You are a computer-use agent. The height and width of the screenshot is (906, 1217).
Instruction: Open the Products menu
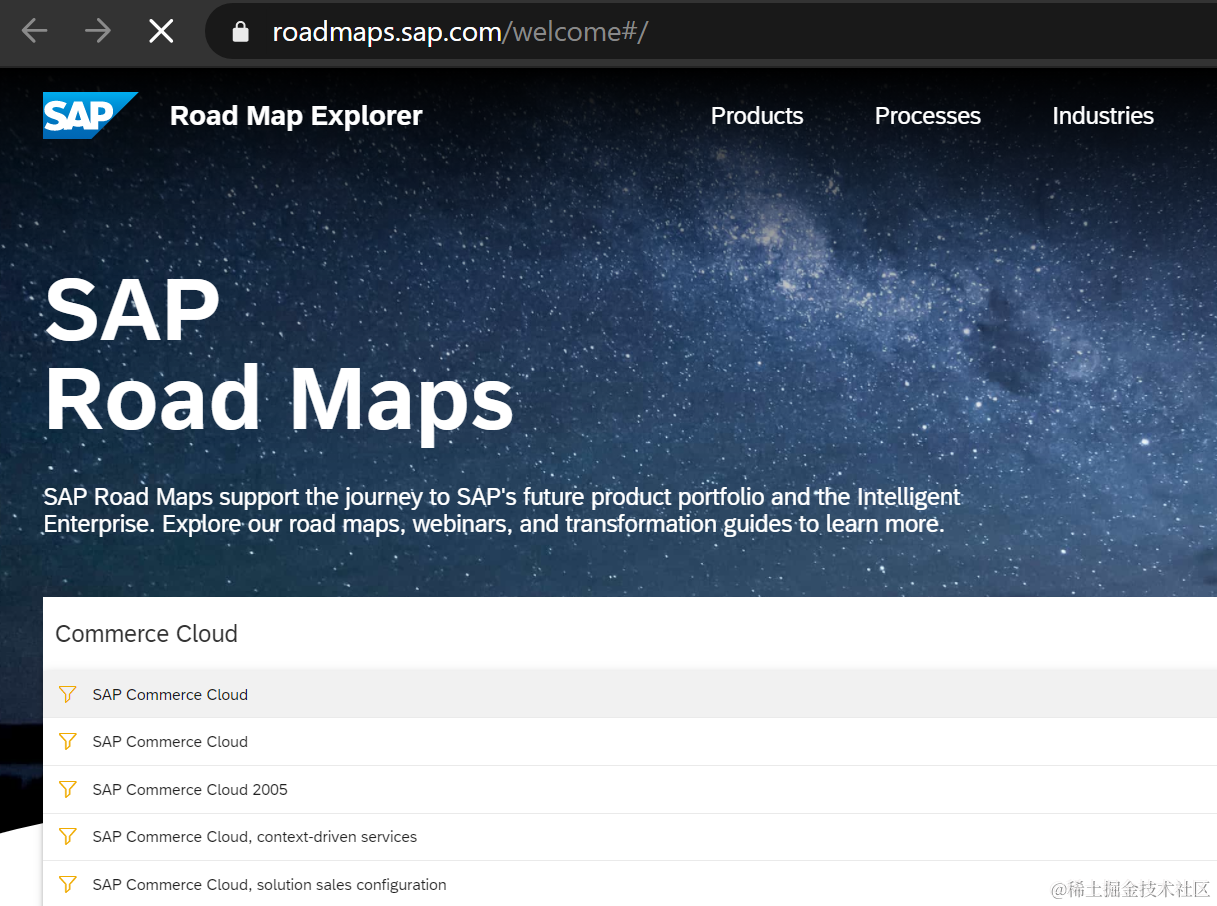(x=757, y=116)
